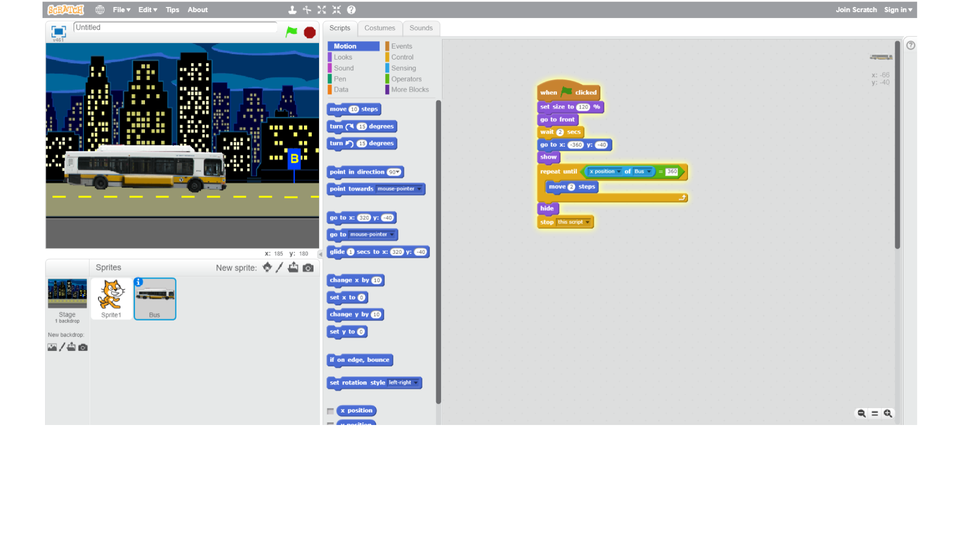Upload a sprite from file icon

[293, 268]
